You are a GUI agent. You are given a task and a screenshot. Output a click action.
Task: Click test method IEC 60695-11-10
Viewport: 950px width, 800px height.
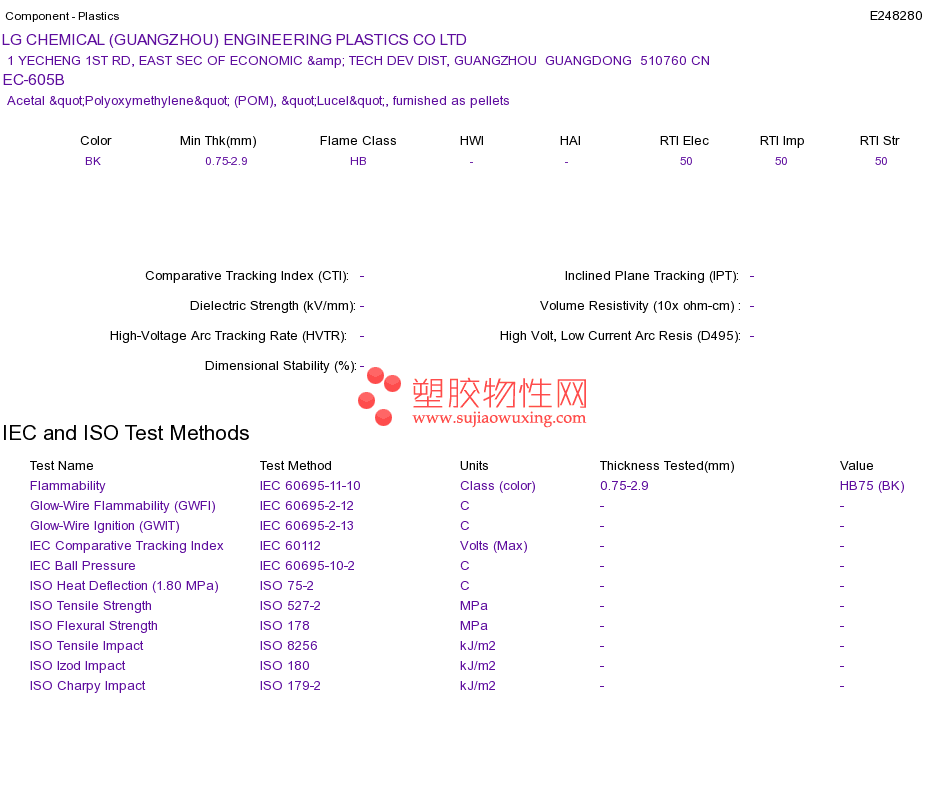pos(310,485)
